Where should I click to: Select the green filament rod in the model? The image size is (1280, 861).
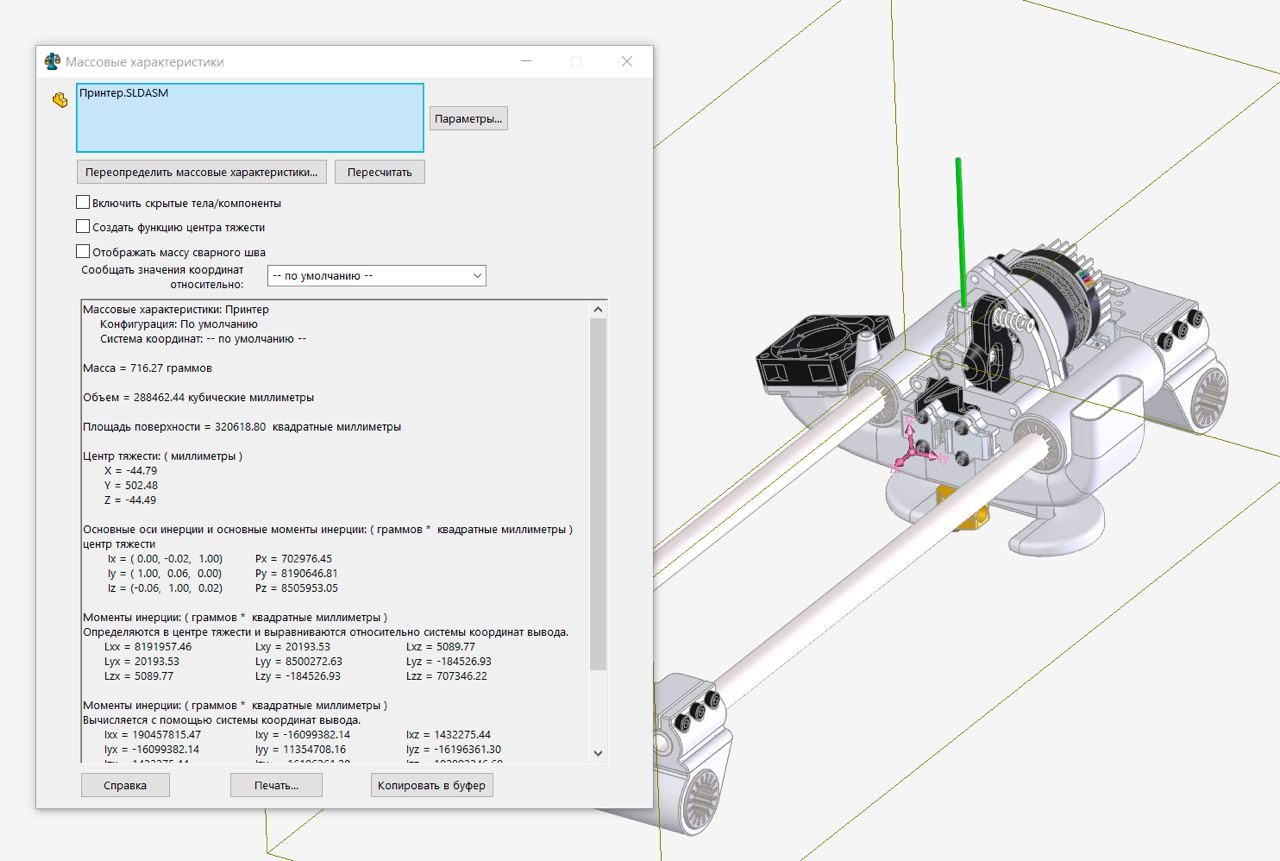click(x=961, y=232)
